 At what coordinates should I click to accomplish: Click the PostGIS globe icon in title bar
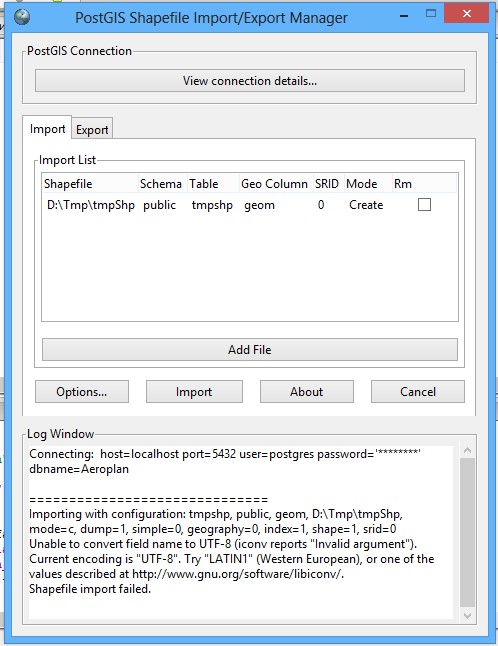21,17
